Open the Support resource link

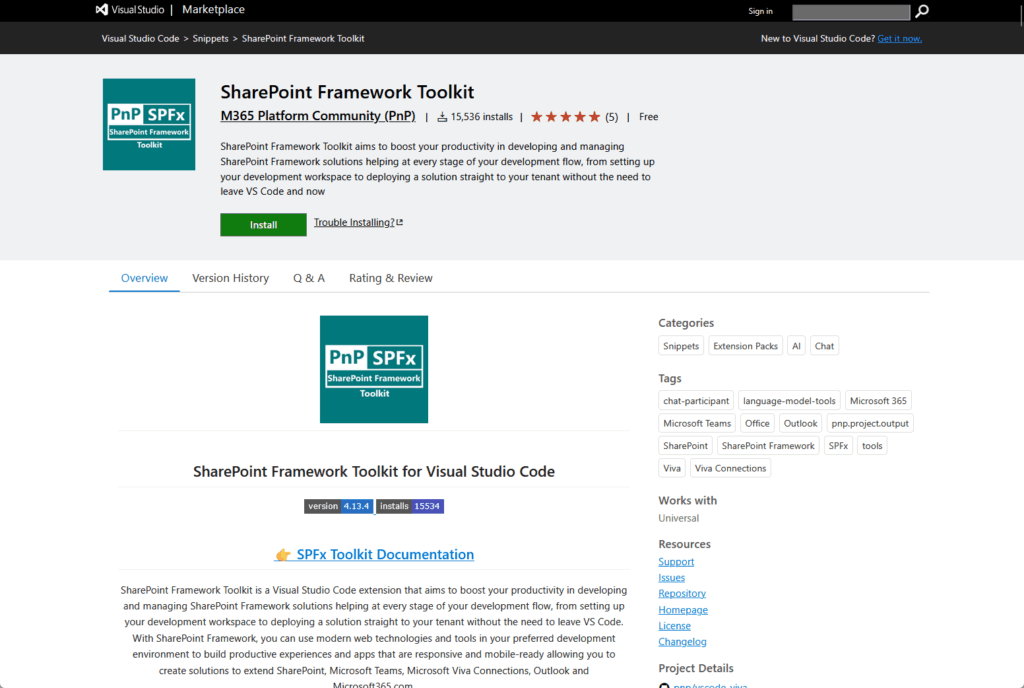[676, 562]
